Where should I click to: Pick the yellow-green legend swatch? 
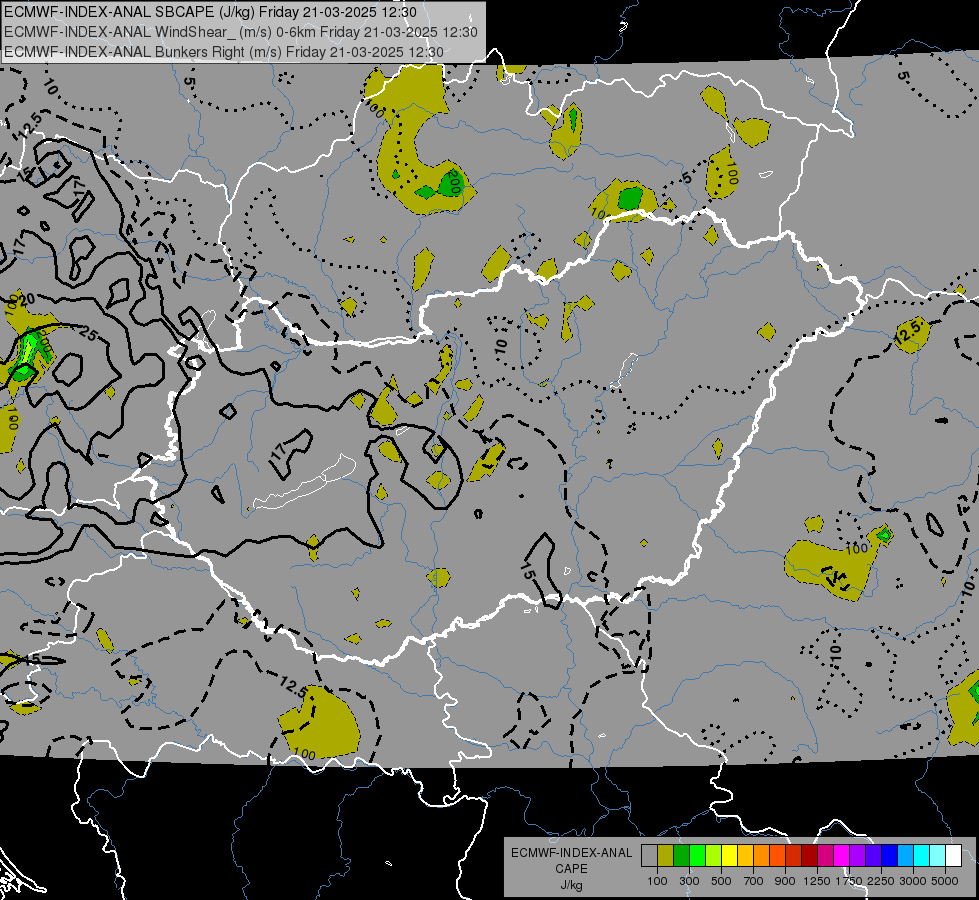pyautogui.click(x=714, y=856)
